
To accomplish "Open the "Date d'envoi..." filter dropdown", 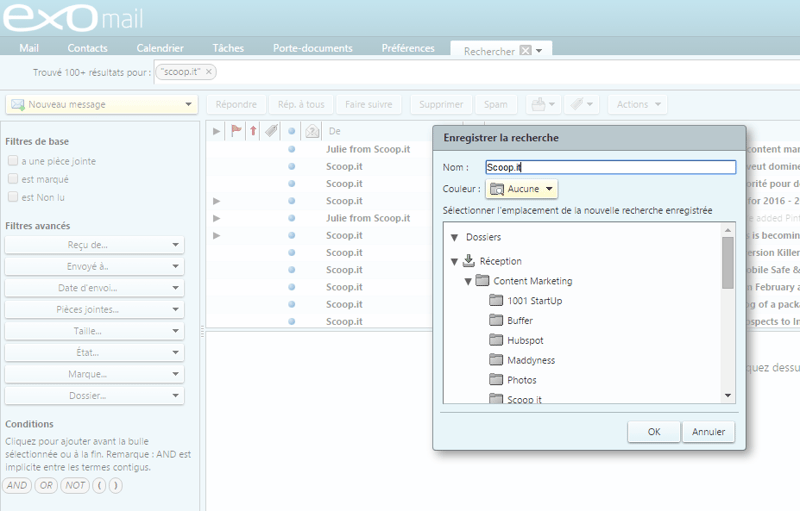I will pos(94,288).
